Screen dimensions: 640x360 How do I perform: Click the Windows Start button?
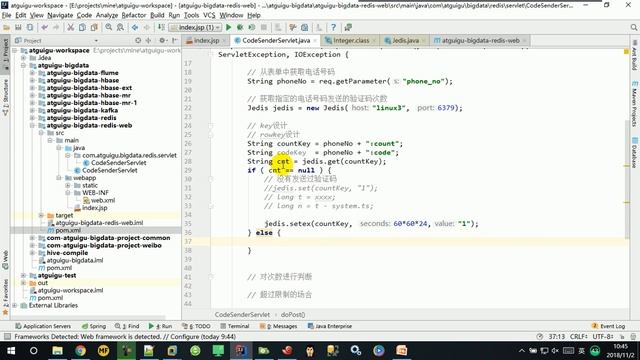click(x=11, y=351)
